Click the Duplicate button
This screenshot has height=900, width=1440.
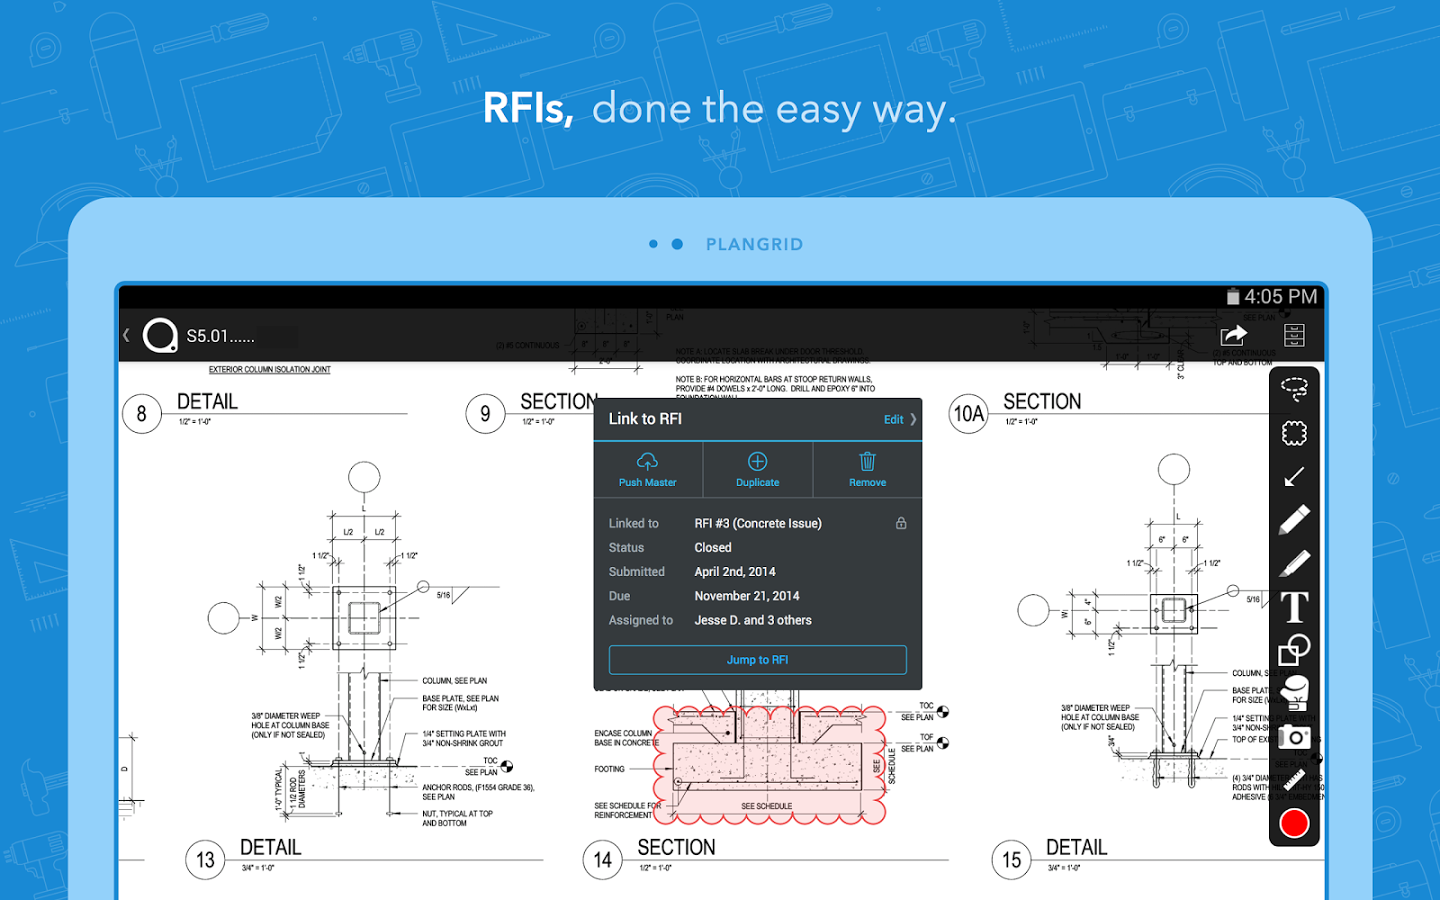pos(757,470)
